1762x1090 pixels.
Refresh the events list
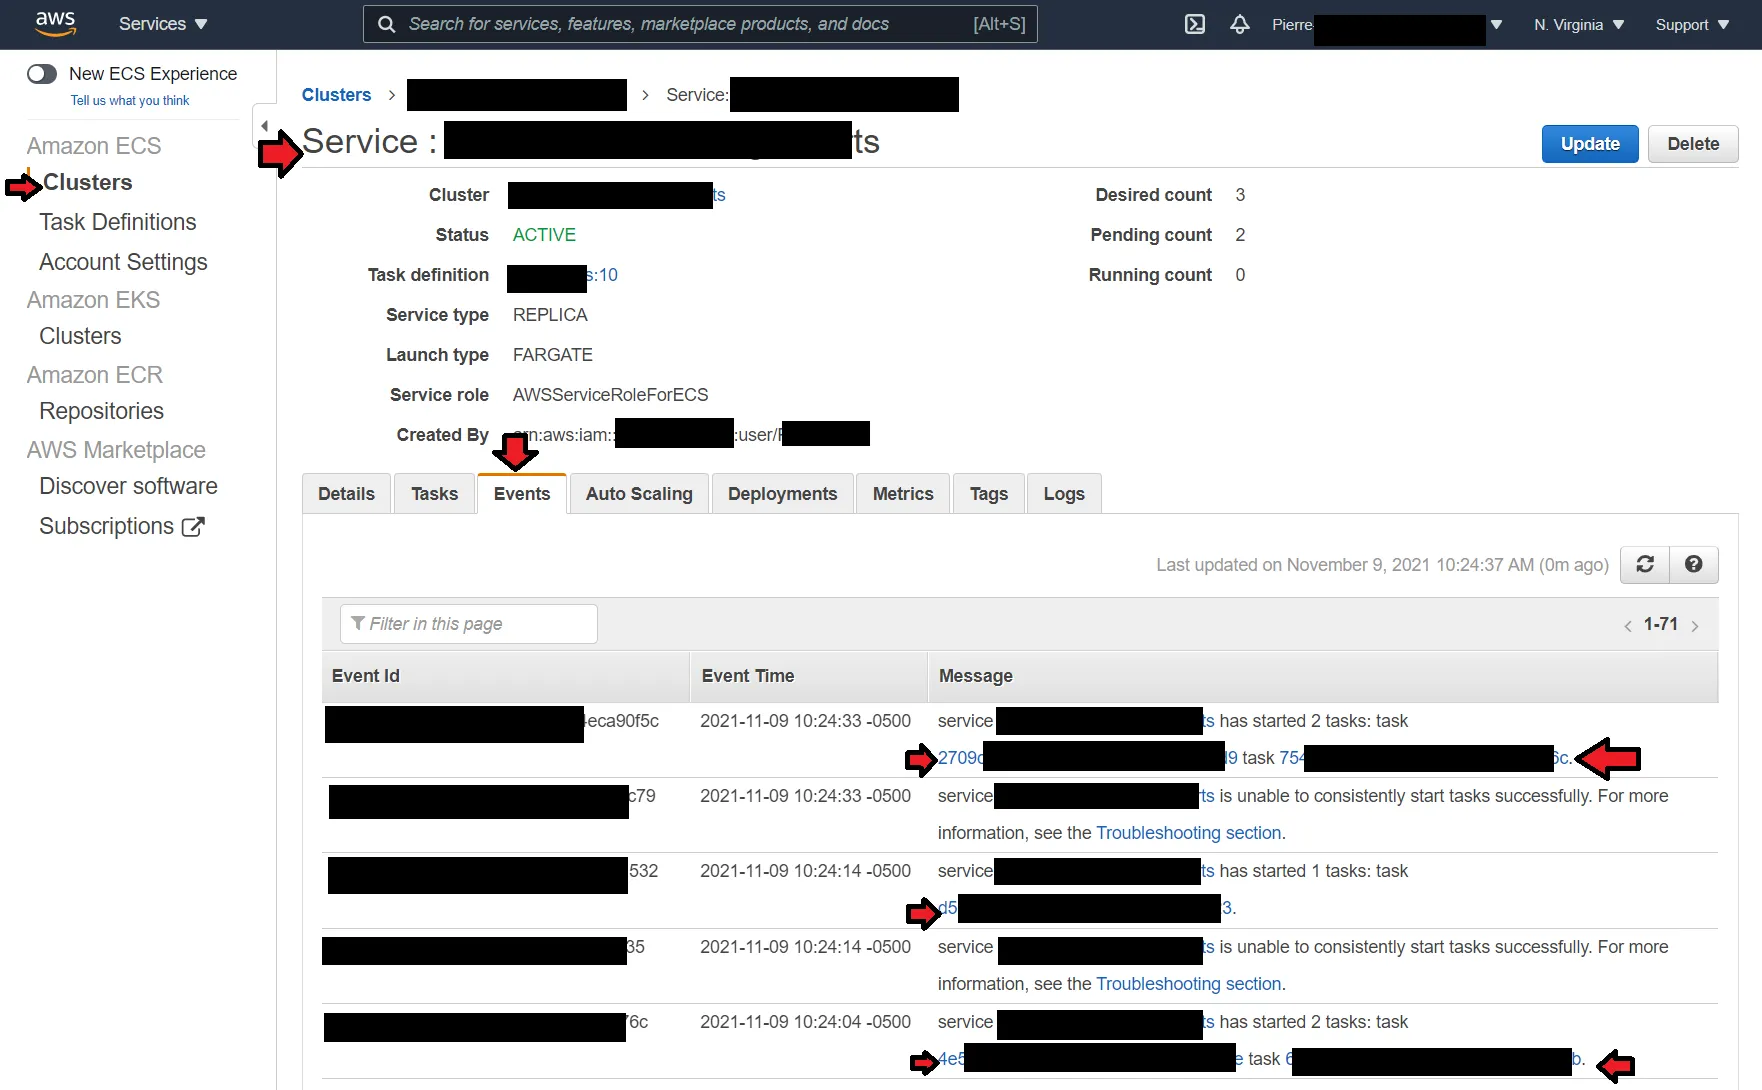point(1645,564)
